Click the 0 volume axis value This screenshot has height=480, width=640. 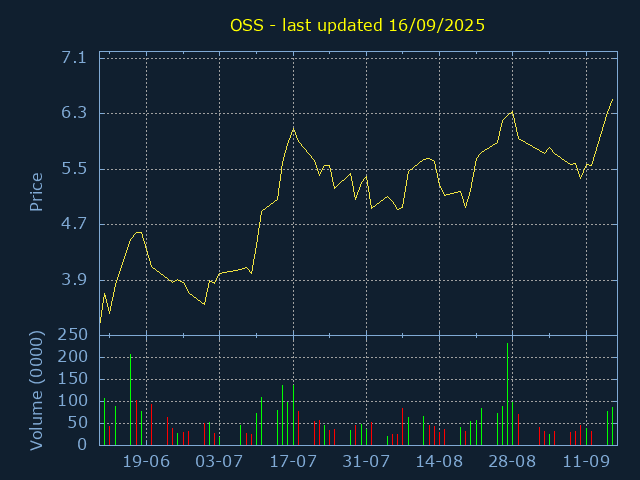tap(82, 444)
